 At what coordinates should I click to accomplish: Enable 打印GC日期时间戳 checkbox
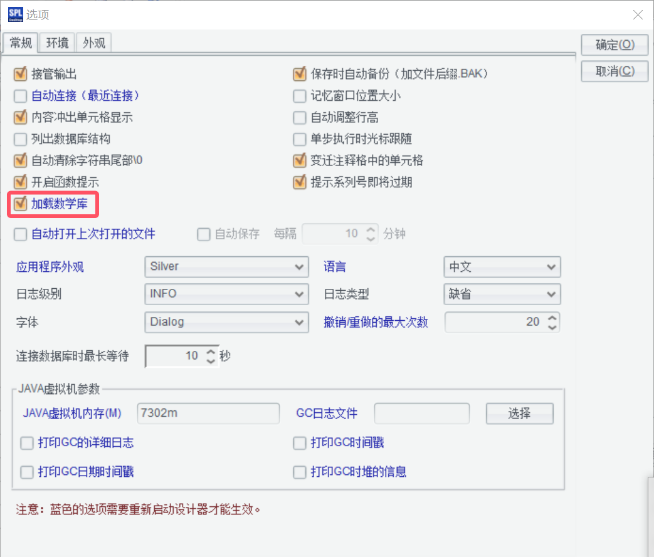point(27,472)
